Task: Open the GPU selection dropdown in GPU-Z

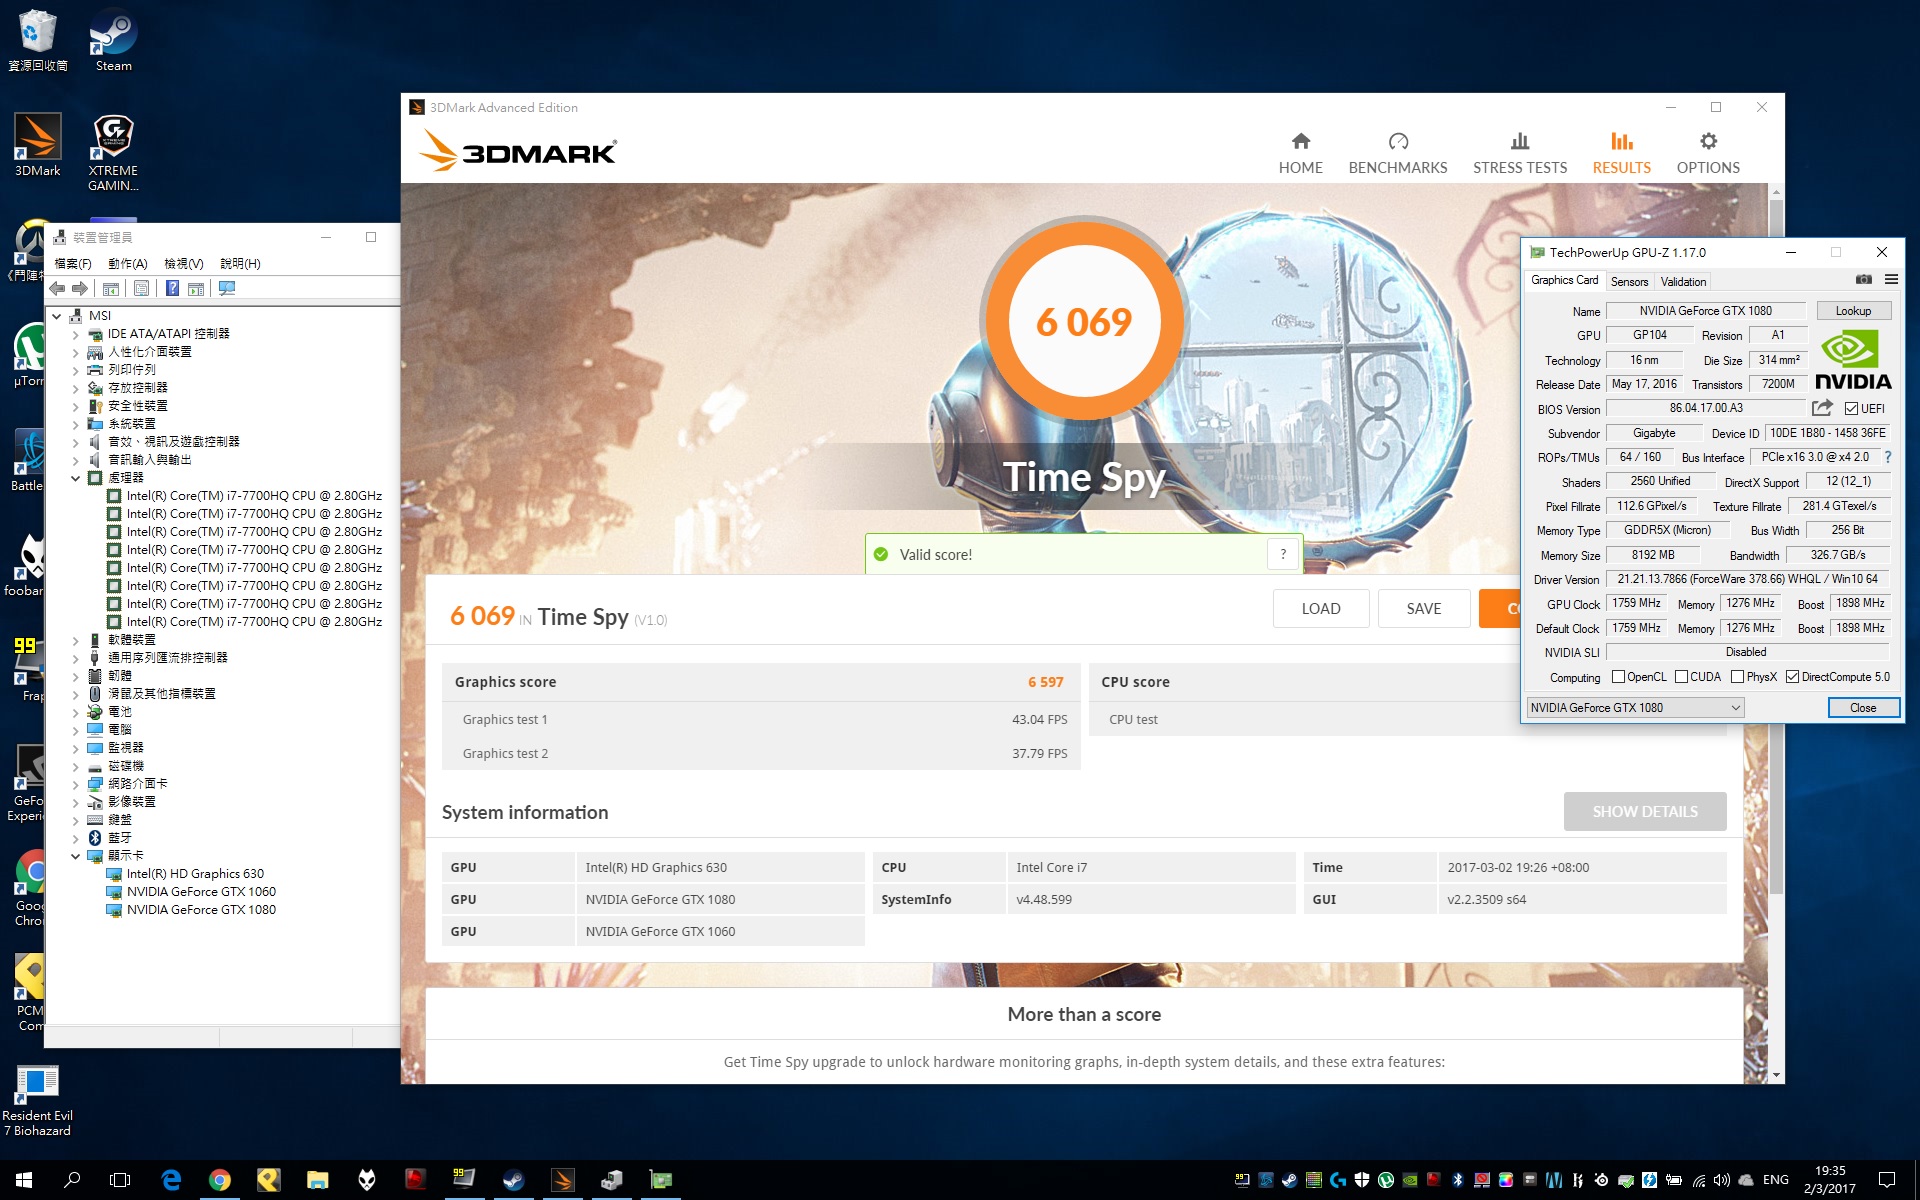Action: pyautogui.click(x=1635, y=707)
